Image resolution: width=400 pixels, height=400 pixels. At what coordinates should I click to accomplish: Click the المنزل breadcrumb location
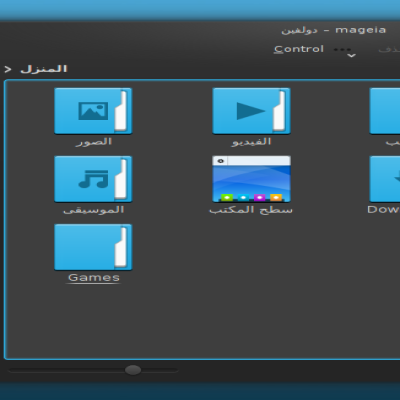[x=44, y=69]
